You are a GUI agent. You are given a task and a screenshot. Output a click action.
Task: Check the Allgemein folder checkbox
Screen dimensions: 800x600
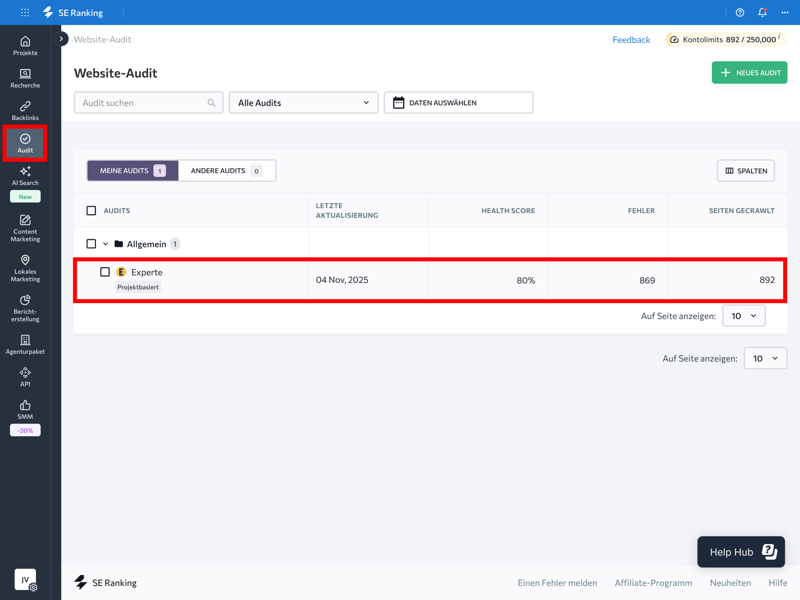click(x=91, y=244)
